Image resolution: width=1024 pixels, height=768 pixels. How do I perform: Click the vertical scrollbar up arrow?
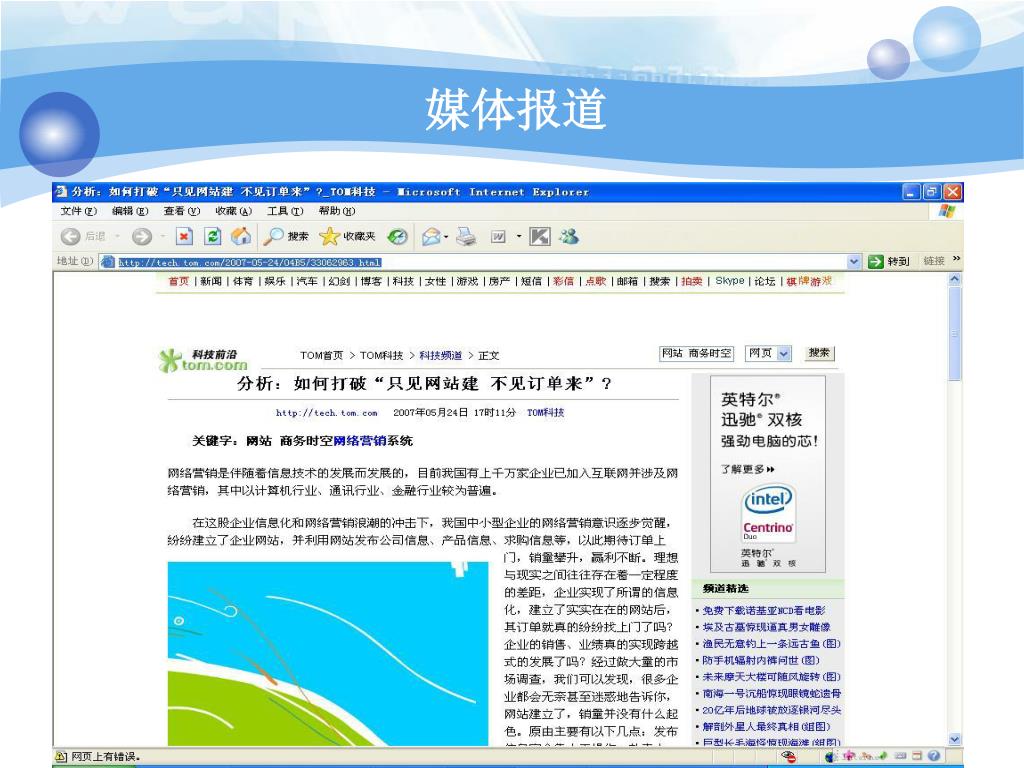955,280
